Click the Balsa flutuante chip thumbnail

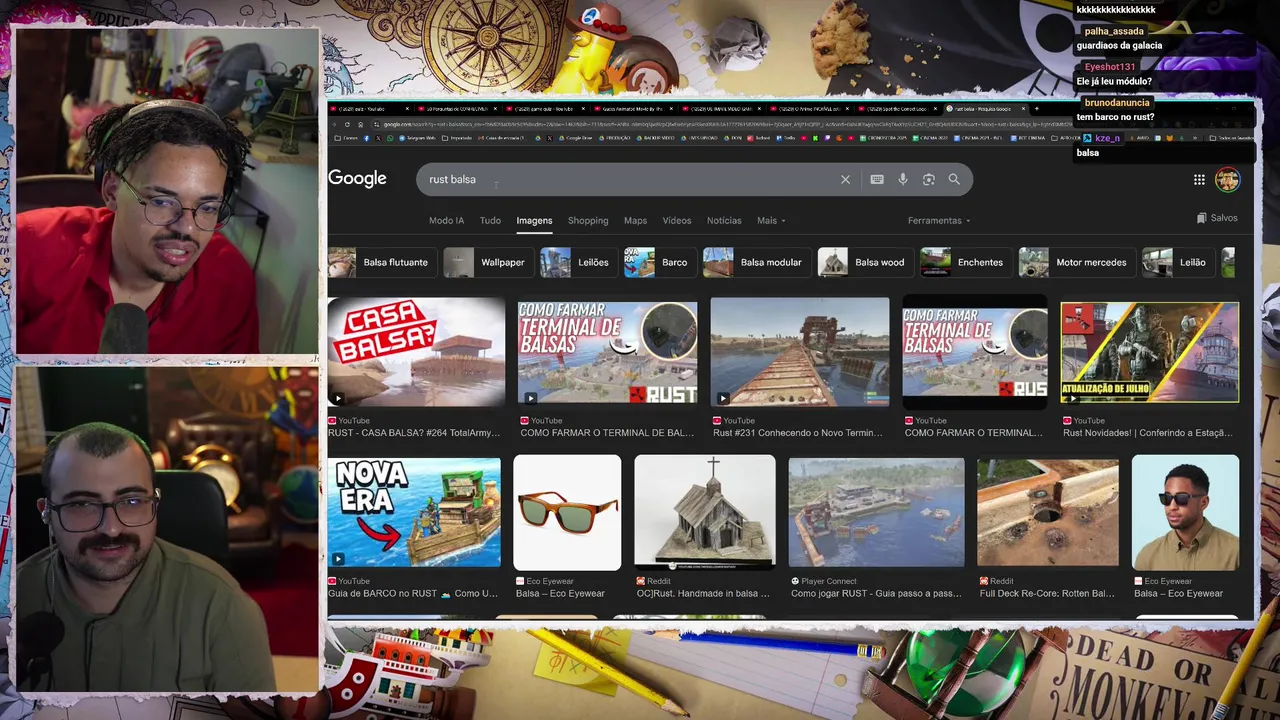click(342, 262)
